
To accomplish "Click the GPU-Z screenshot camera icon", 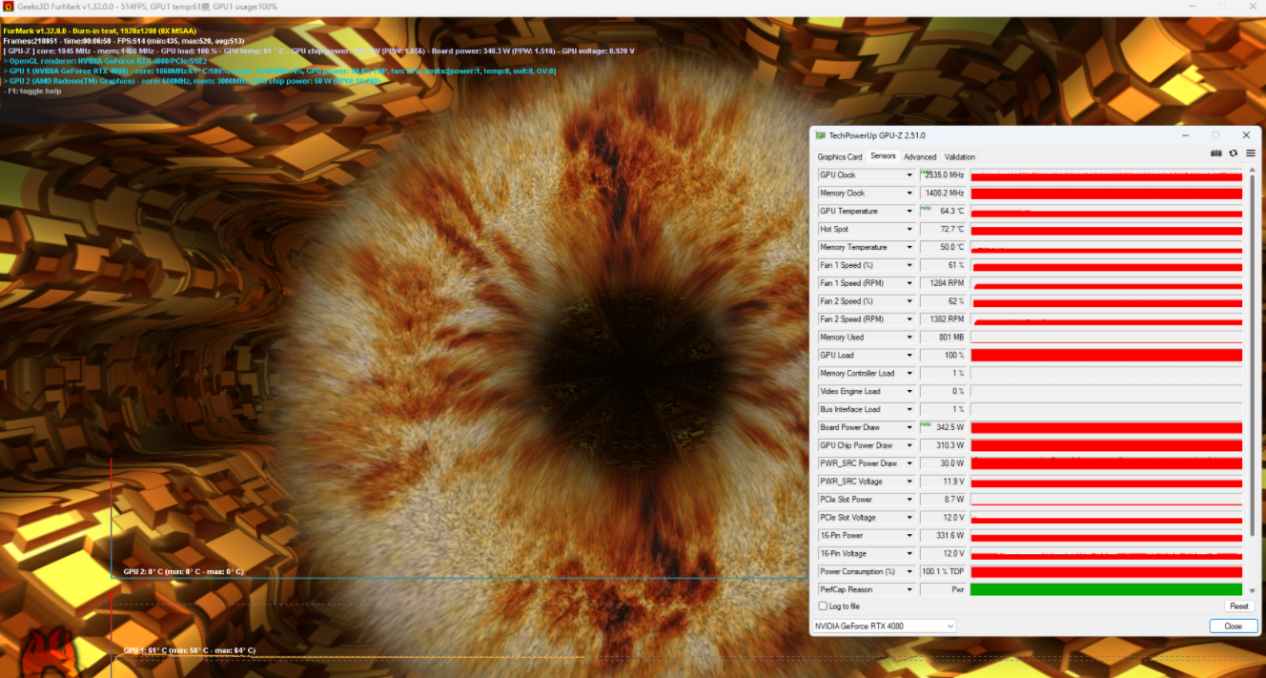I will coord(1216,154).
